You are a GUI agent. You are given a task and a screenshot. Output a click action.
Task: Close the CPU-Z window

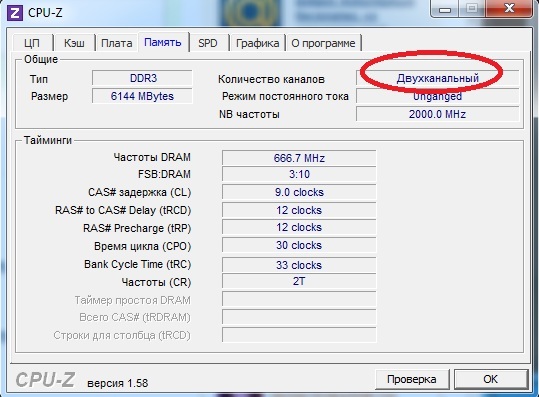pos(509,9)
